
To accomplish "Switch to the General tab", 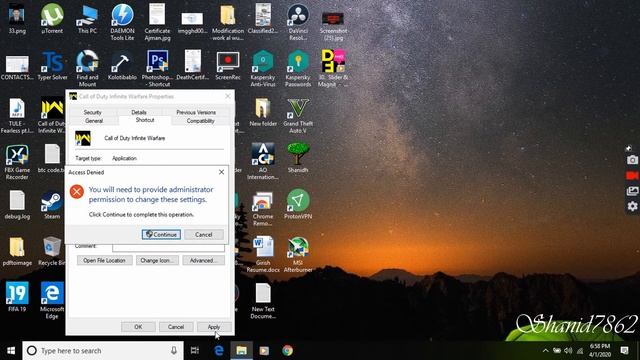I will pos(94,121).
